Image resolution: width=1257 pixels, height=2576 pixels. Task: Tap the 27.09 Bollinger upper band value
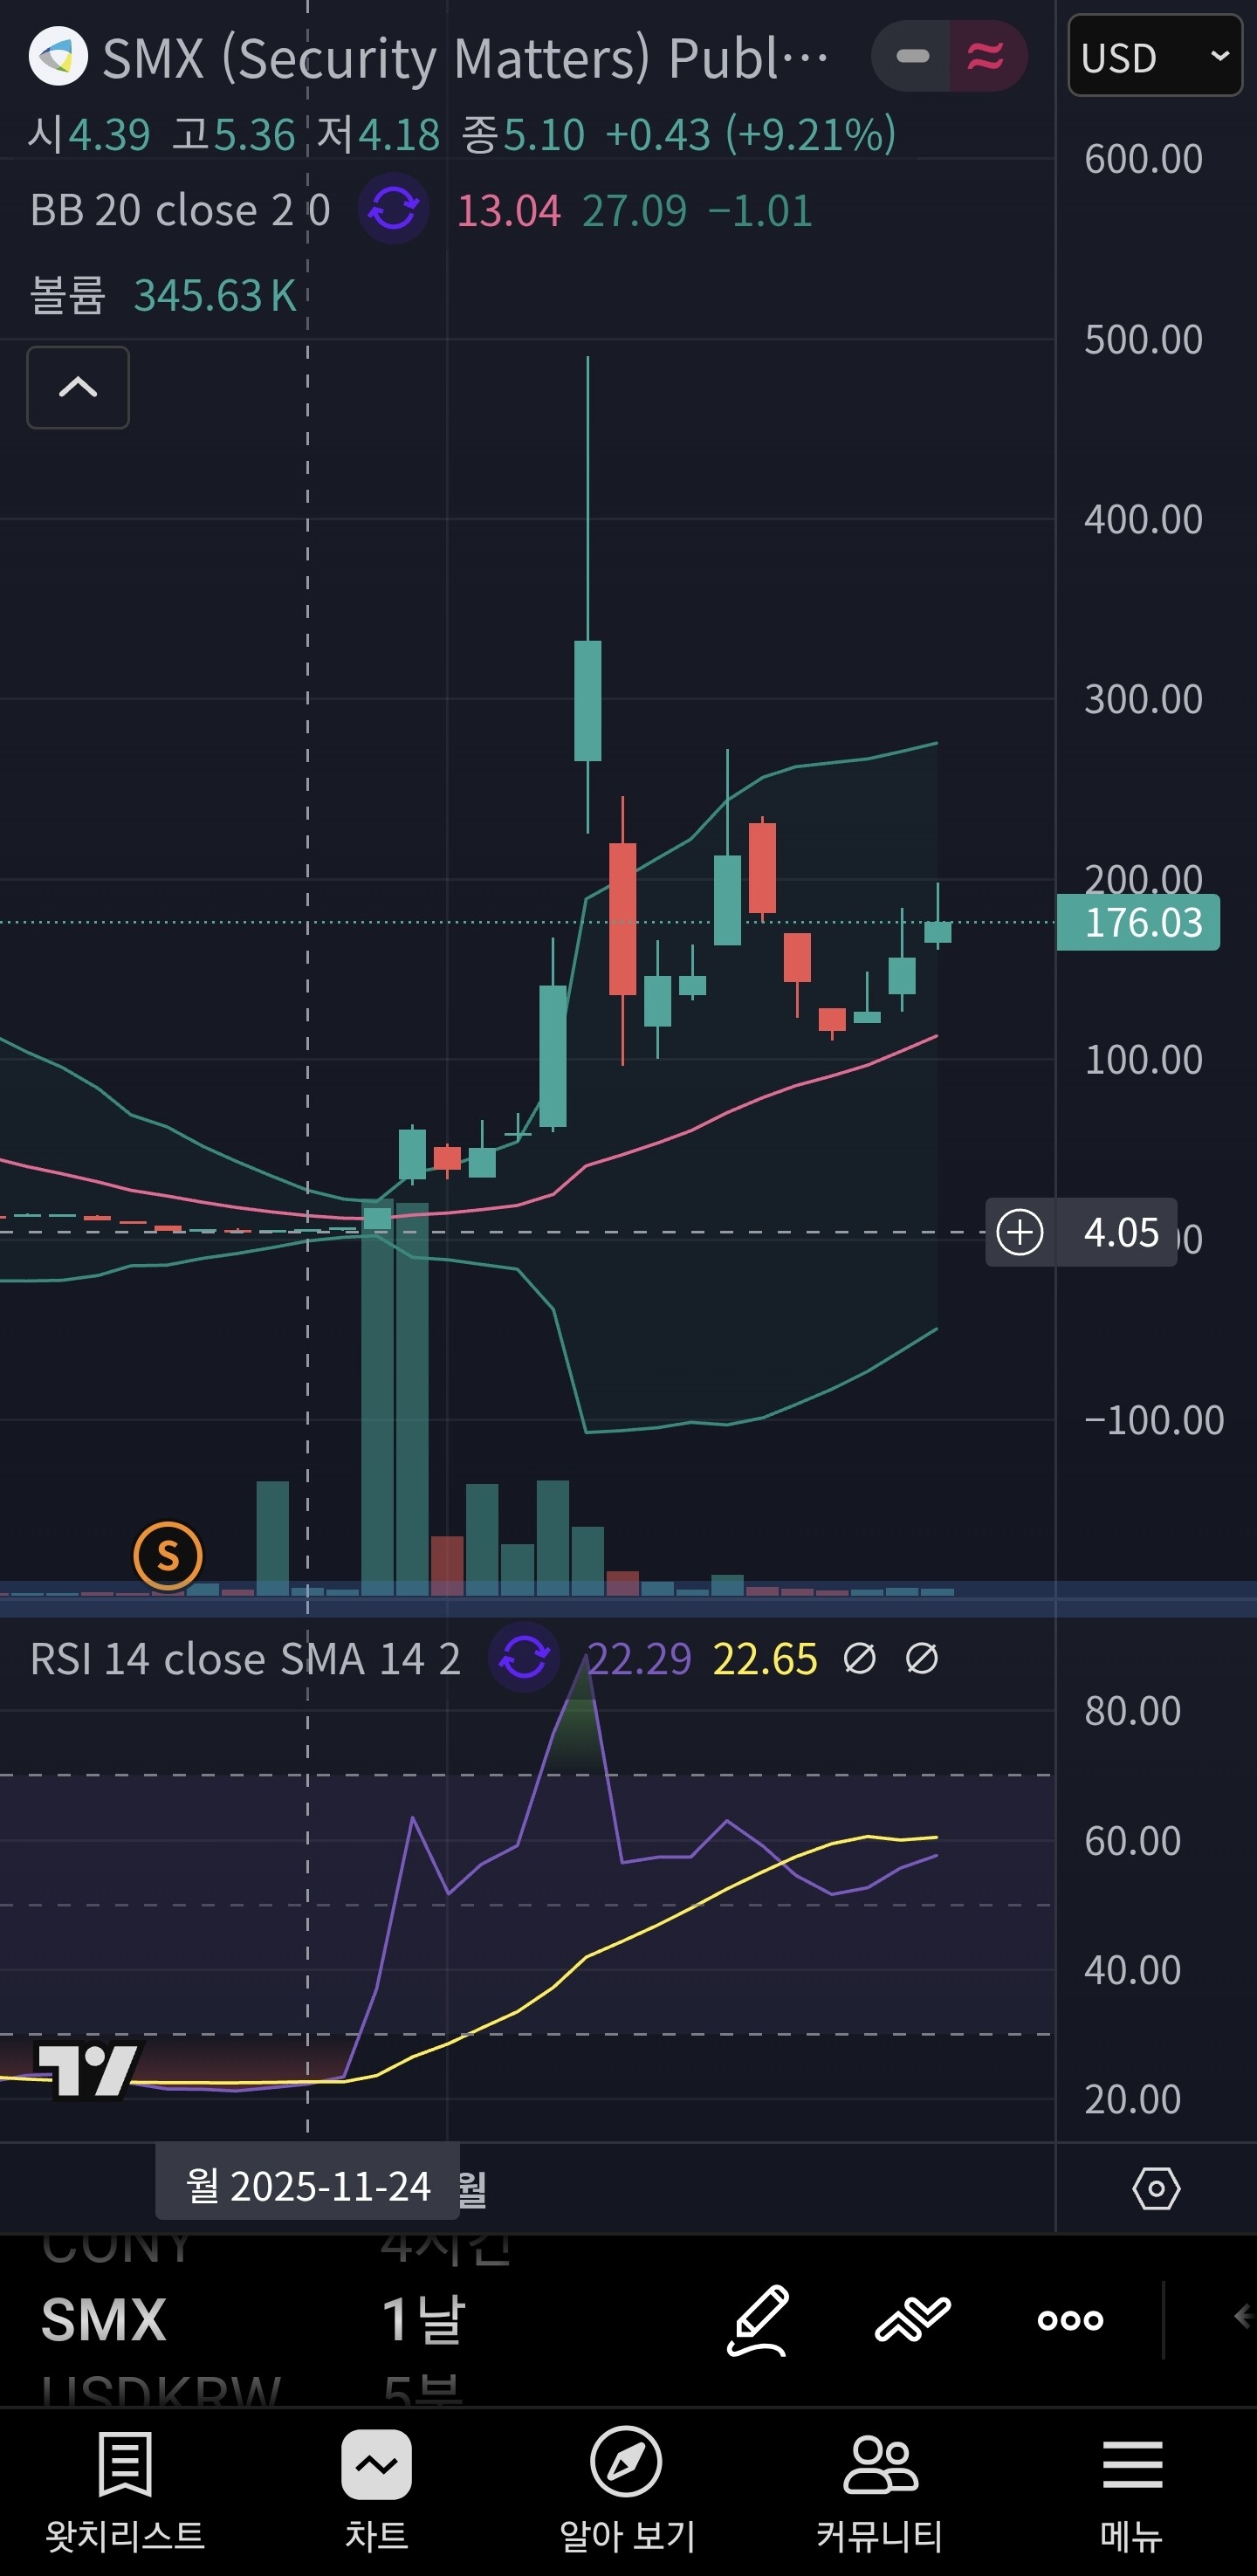[635, 211]
